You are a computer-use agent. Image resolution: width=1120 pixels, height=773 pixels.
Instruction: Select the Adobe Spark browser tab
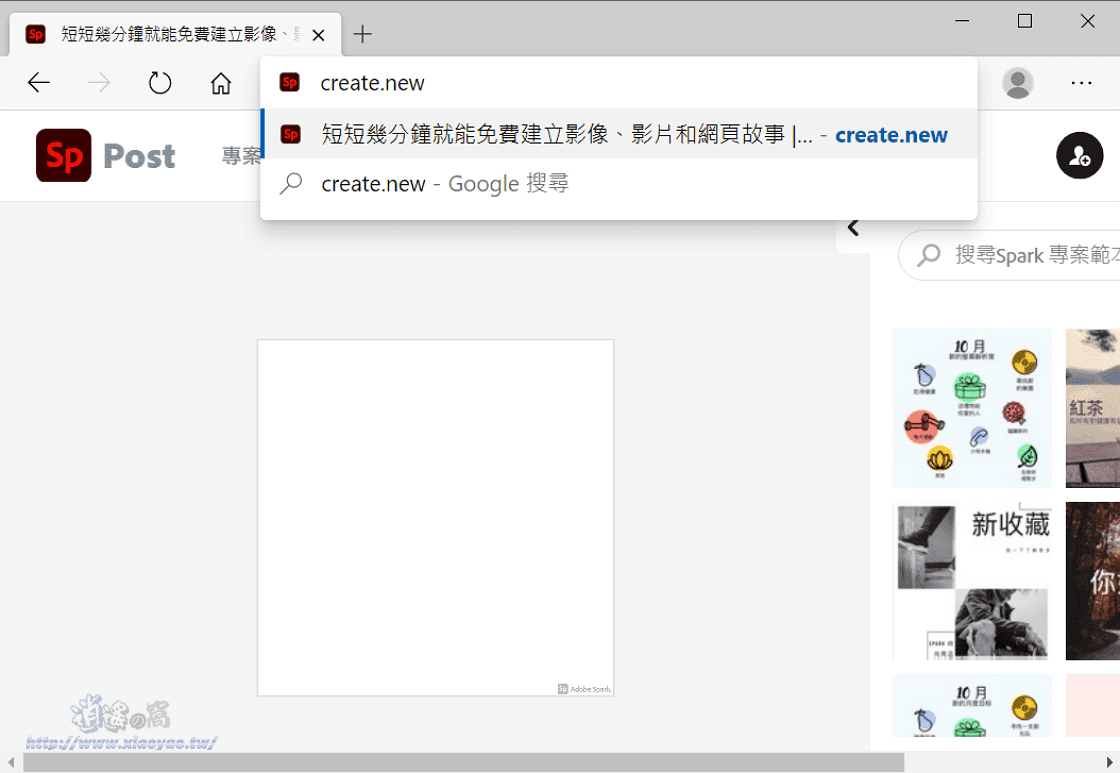175,34
